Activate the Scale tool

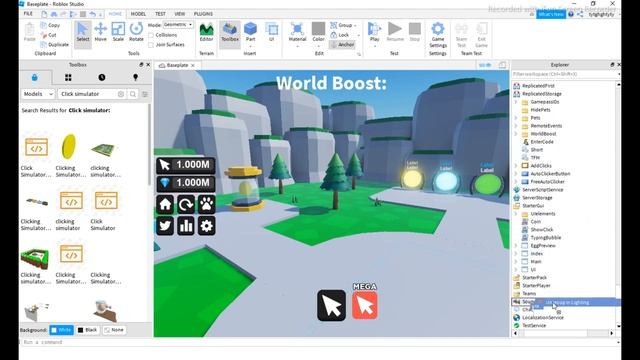[x=118, y=32]
